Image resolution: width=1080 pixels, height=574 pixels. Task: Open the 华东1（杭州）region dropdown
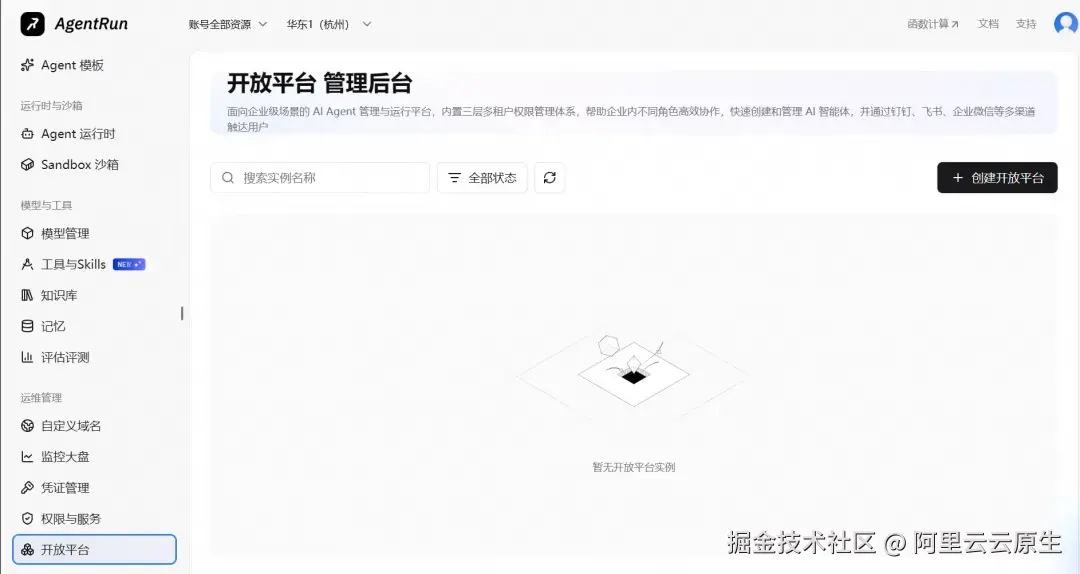click(x=329, y=24)
